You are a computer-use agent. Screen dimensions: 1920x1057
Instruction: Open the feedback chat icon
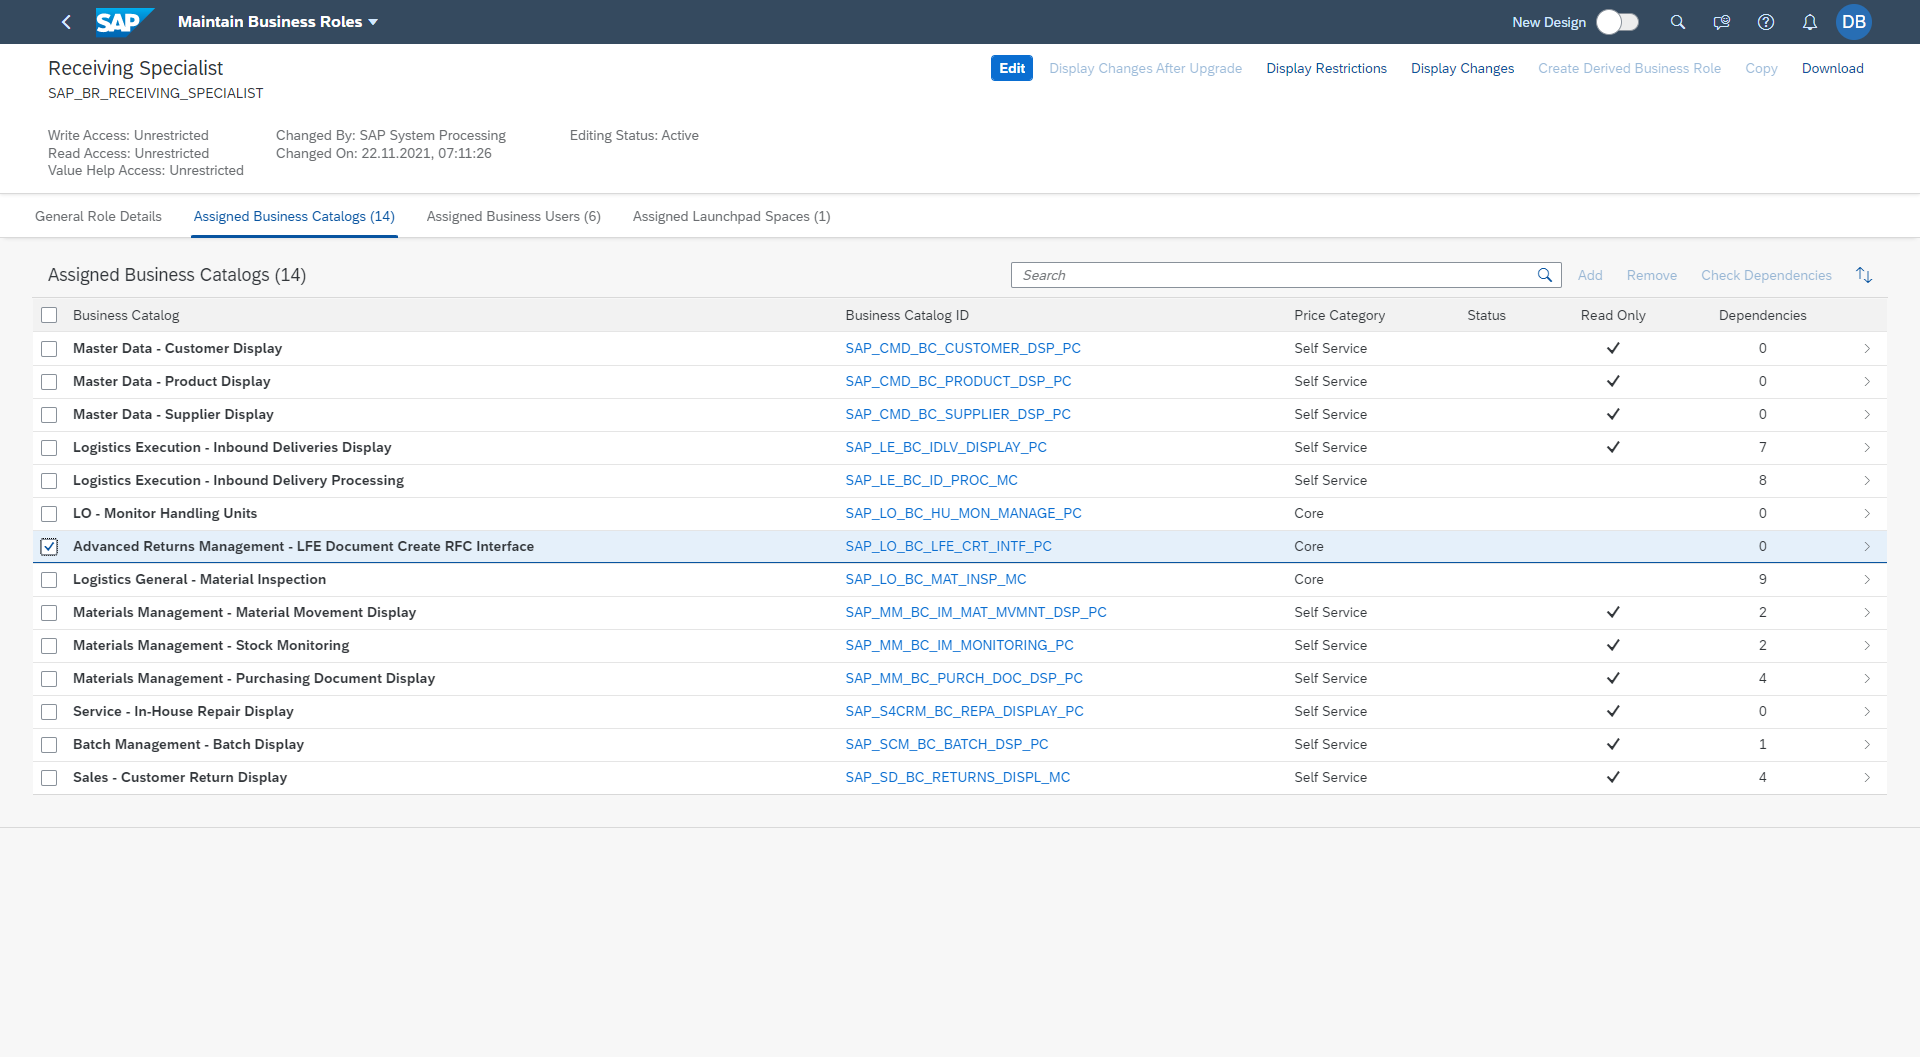click(x=1722, y=22)
